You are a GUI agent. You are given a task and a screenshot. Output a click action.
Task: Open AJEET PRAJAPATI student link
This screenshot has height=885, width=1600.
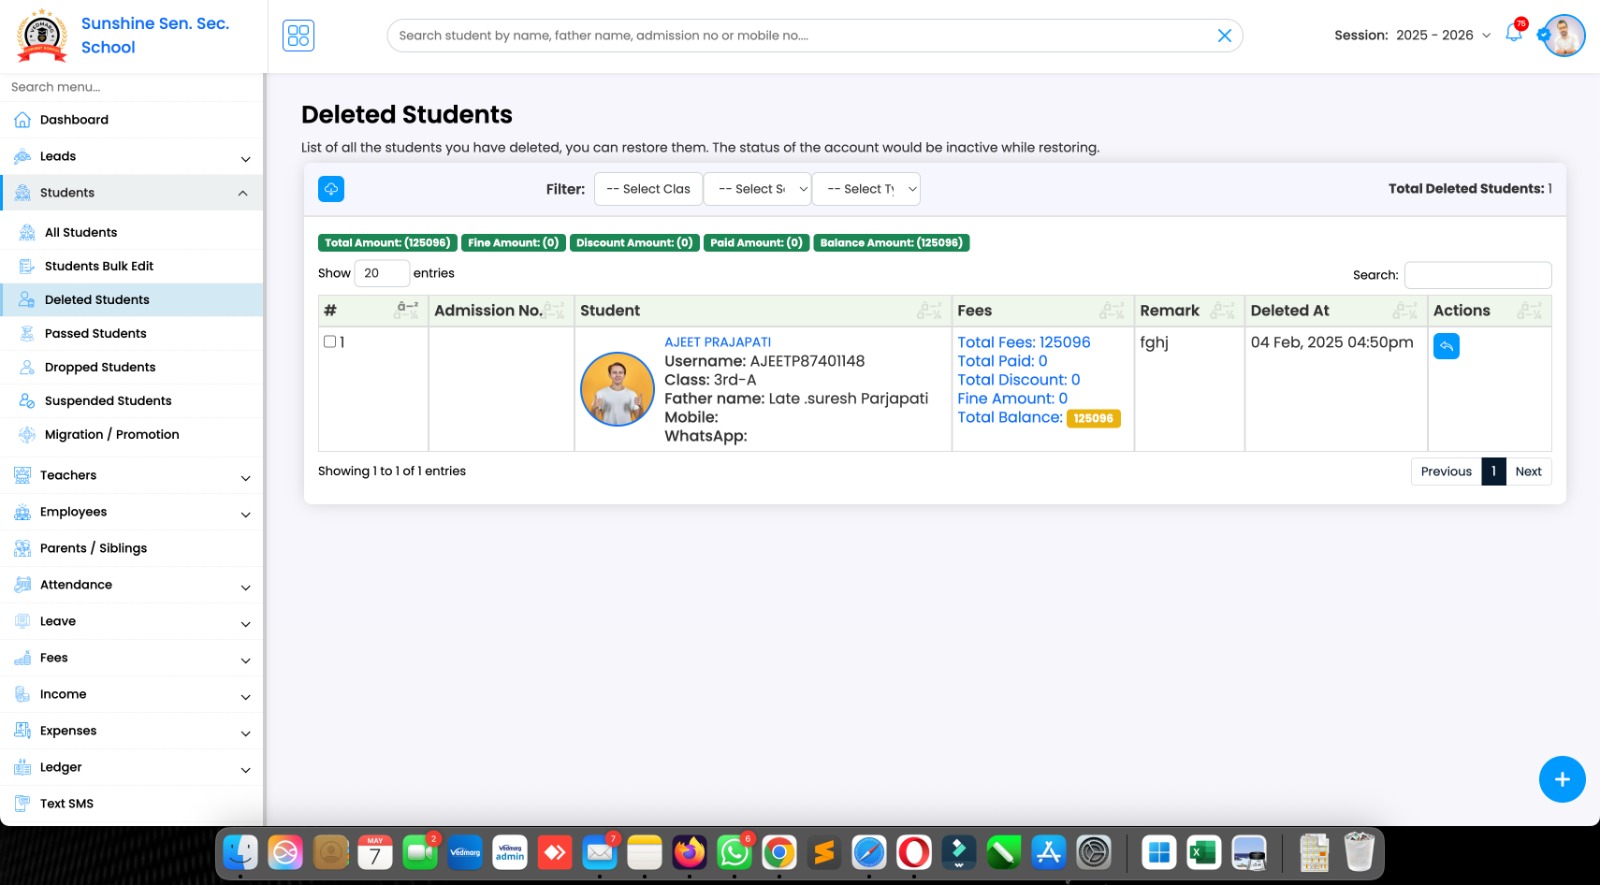click(718, 342)
